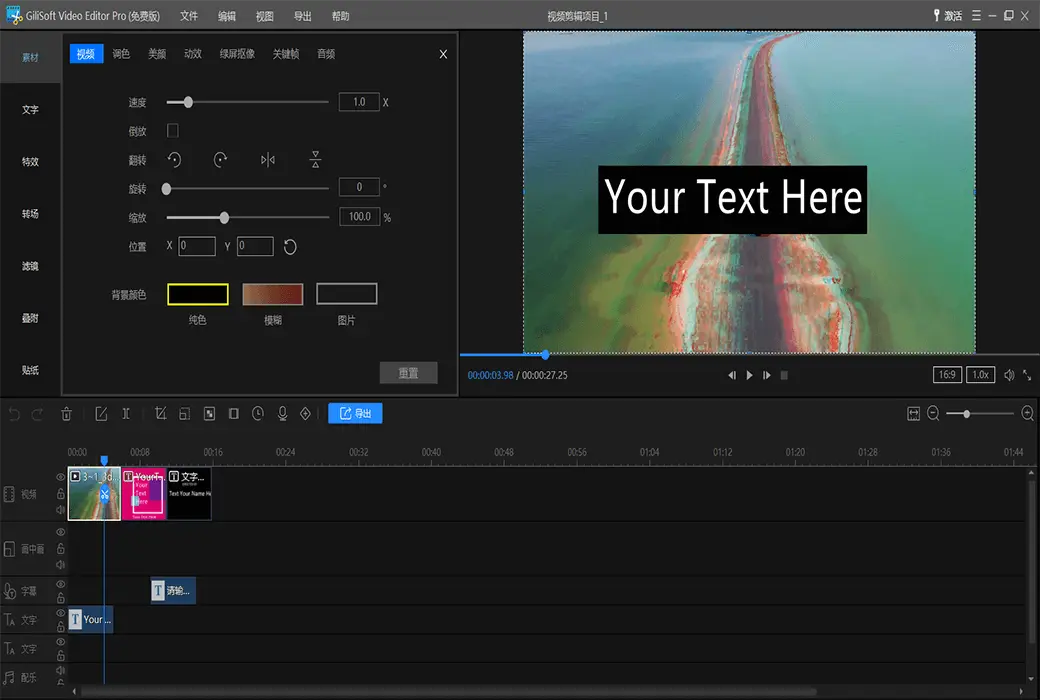Click the undo arrow in the timeline toolbar
Image resolution: width=1040 pixels, height=700 pixels.
coord(14,414)
